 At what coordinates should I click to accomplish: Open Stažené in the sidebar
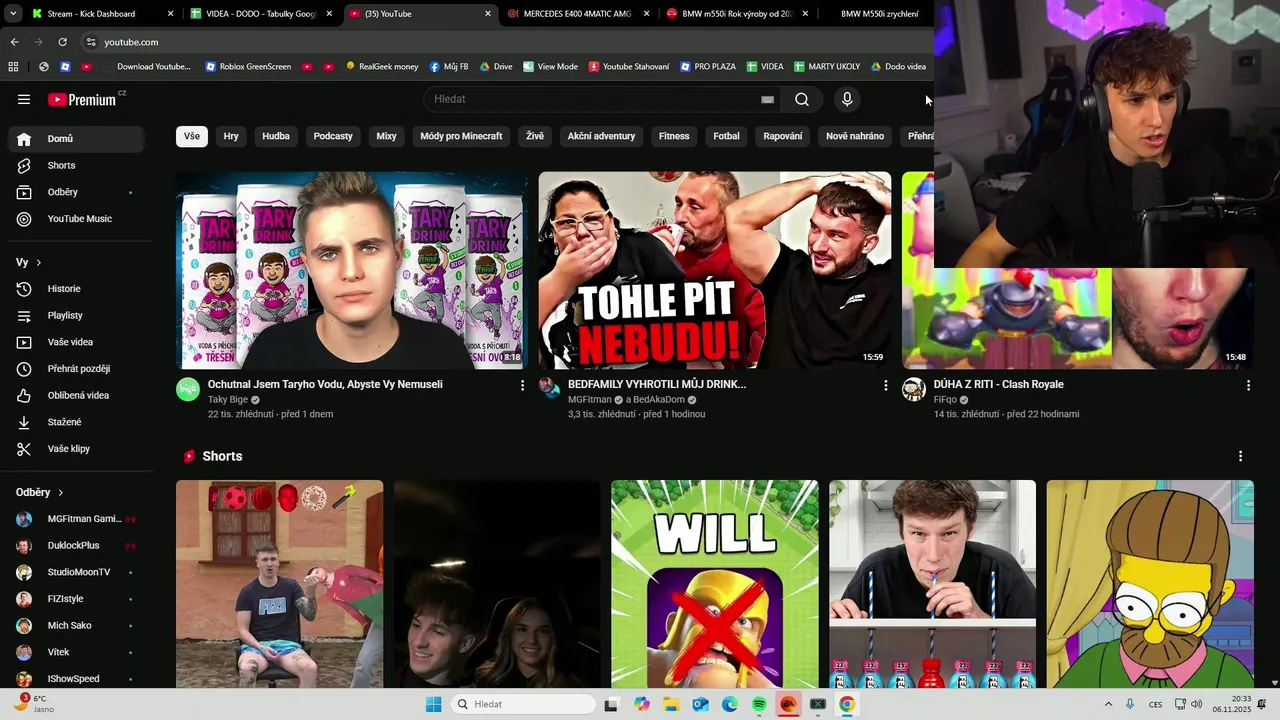coord(76,422)
